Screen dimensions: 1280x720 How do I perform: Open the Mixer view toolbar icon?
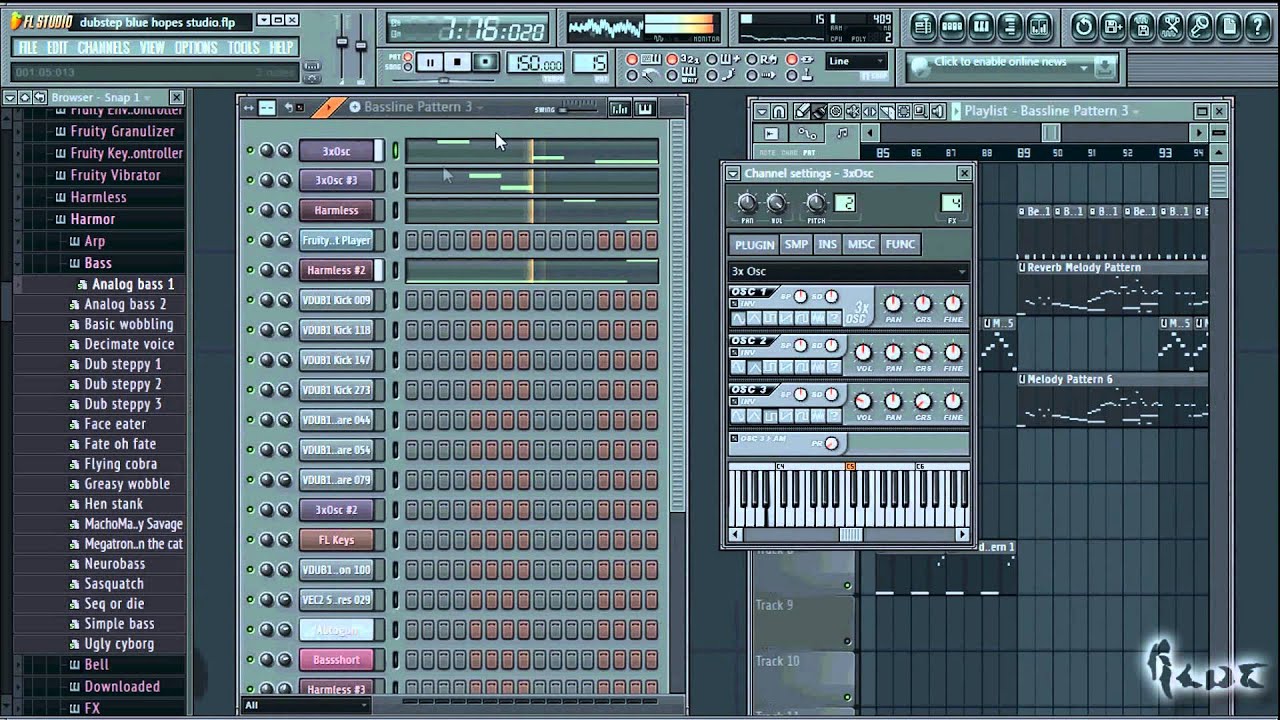tap(1039, 27)
